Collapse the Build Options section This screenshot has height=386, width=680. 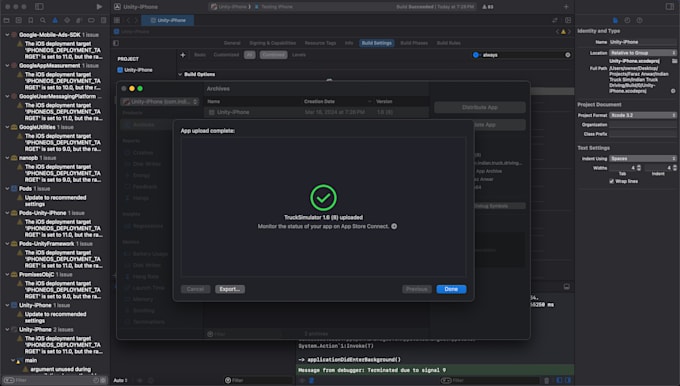(x=180, y=74)
